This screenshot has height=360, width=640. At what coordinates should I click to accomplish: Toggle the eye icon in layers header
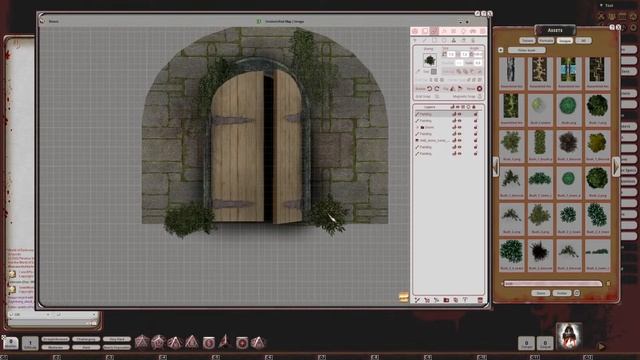(458, 107)
